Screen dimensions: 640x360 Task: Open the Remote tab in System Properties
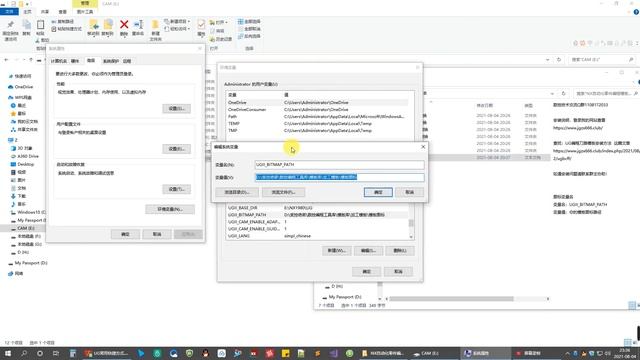coord(127,61)
